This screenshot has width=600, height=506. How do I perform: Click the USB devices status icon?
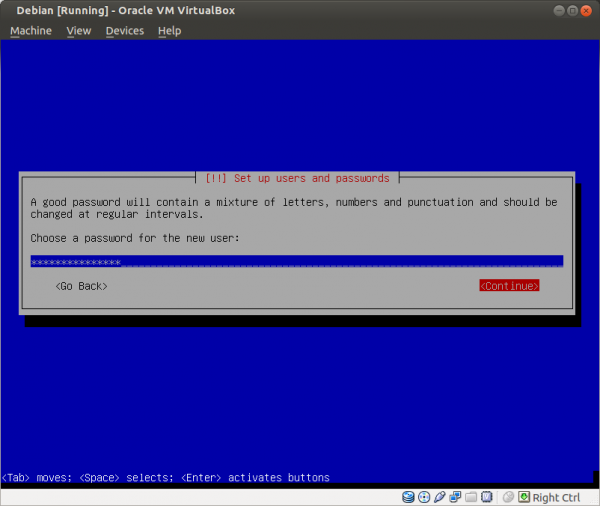440,497
